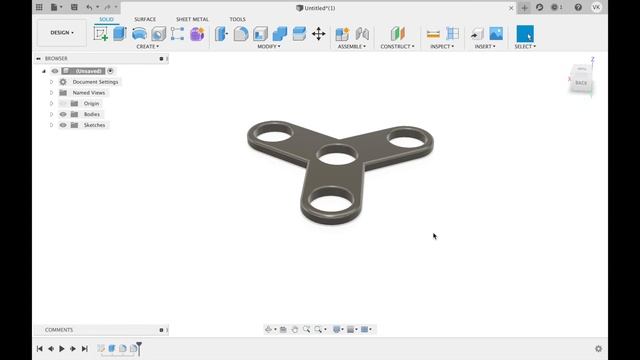
Task: Activate the root component radio button
Action: [110, 71]
